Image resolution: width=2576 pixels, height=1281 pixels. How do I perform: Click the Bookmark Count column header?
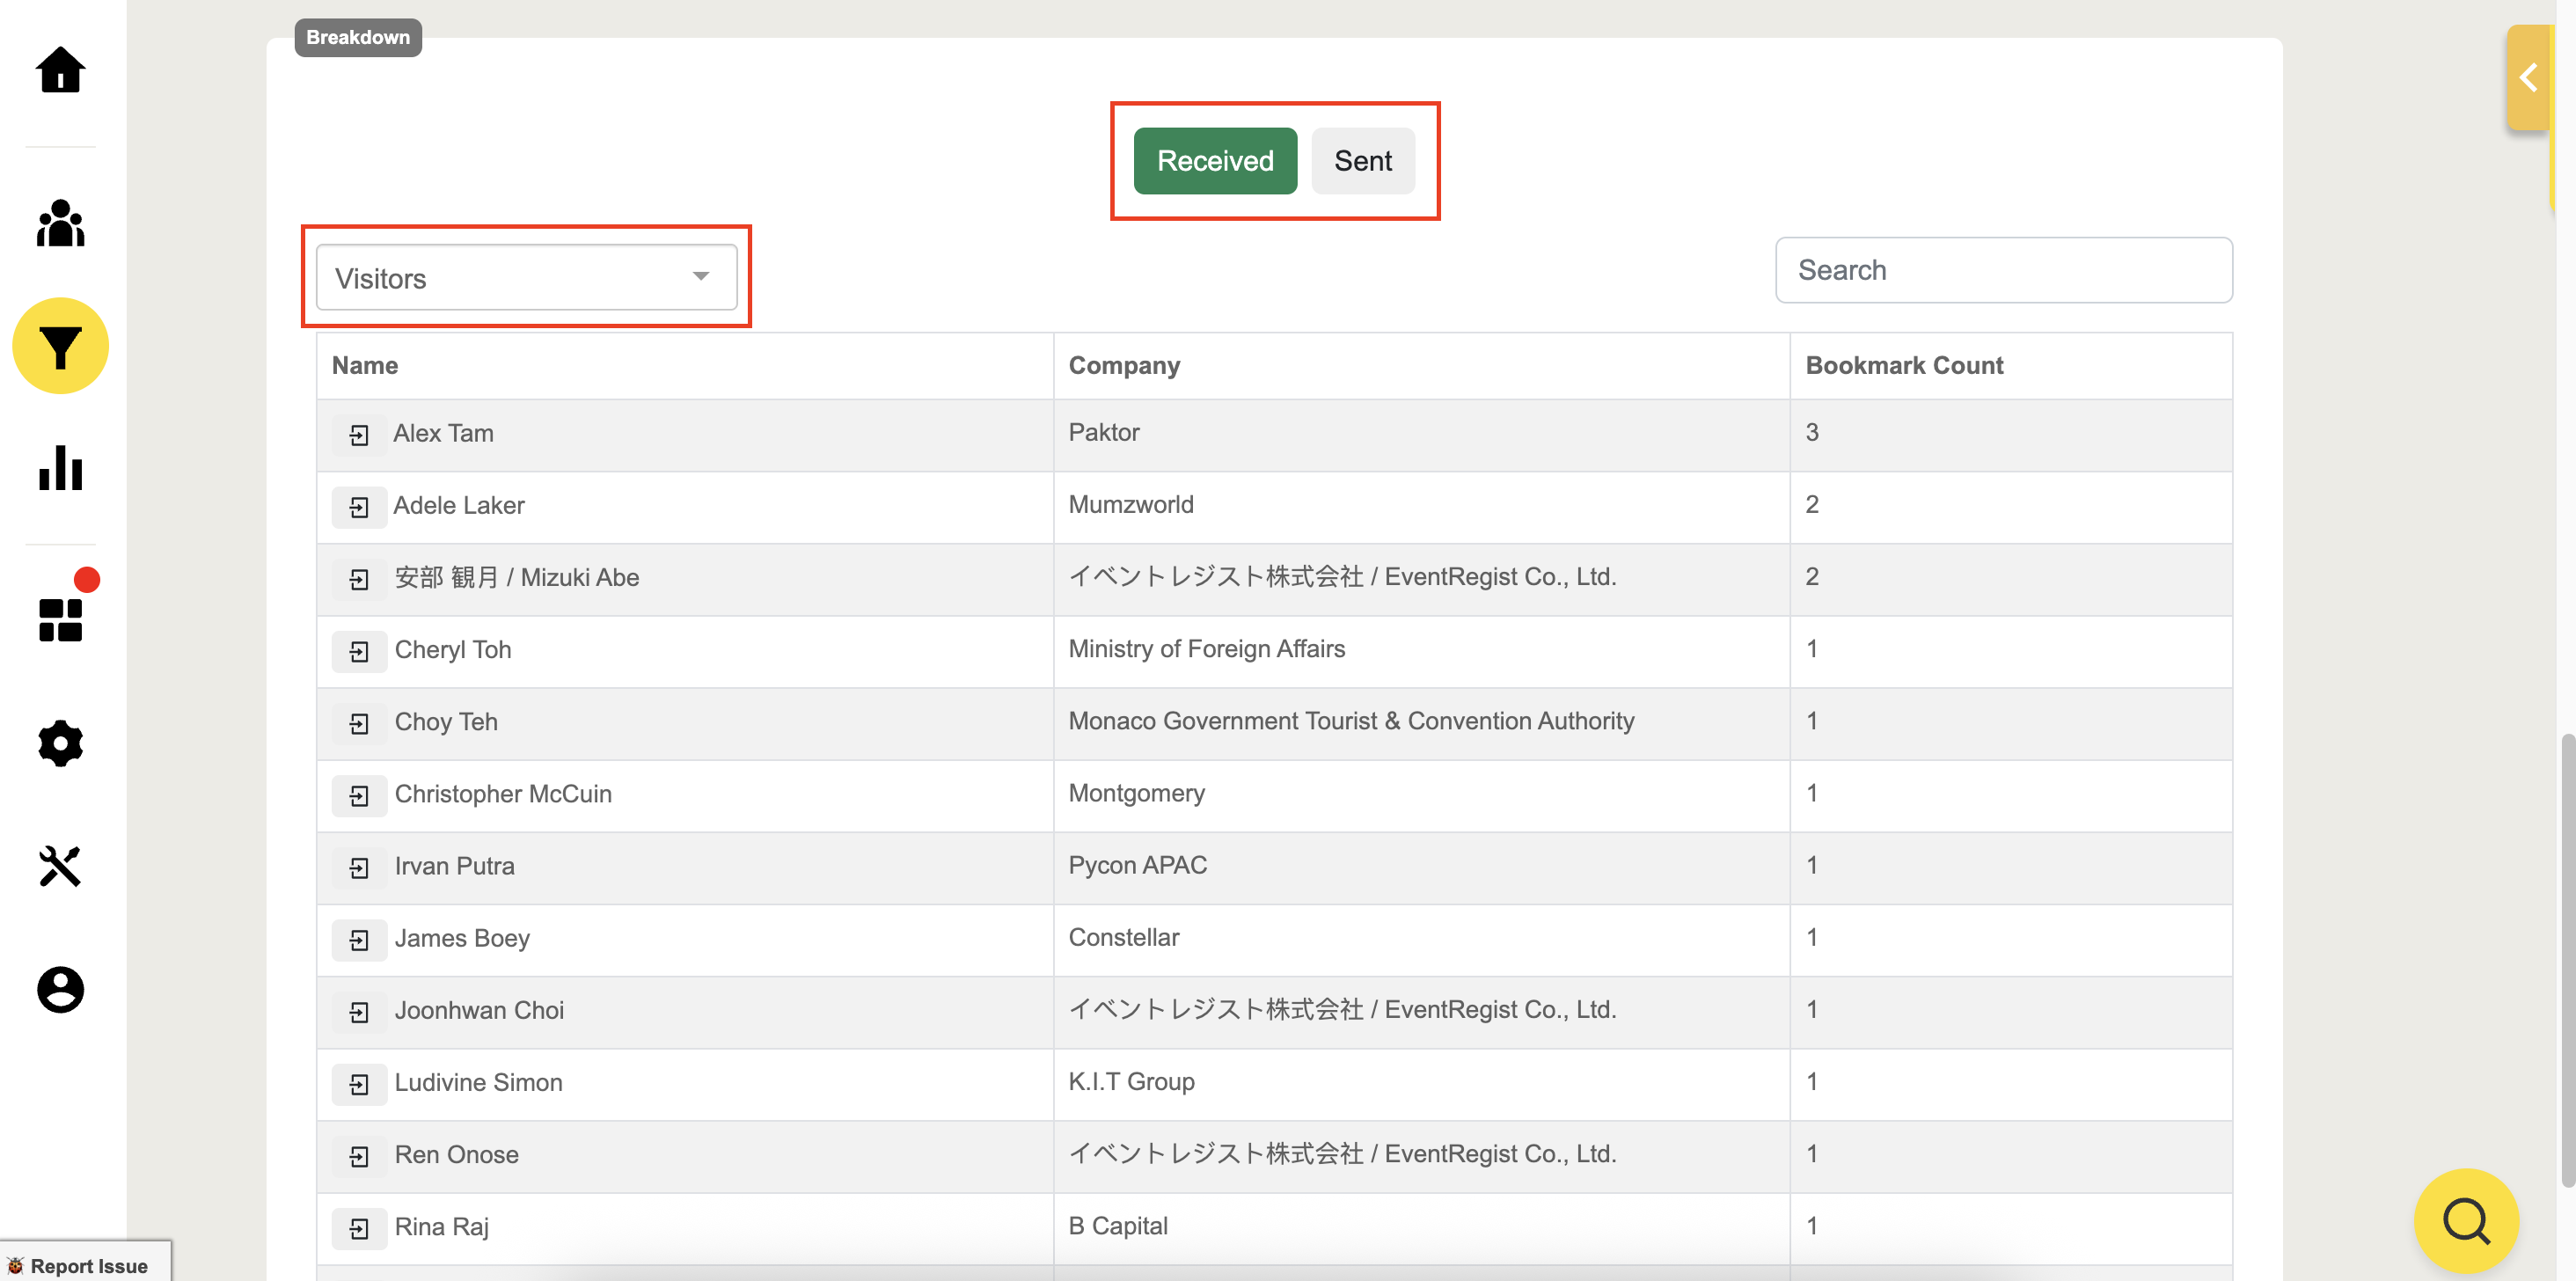tap(1903, 366)
